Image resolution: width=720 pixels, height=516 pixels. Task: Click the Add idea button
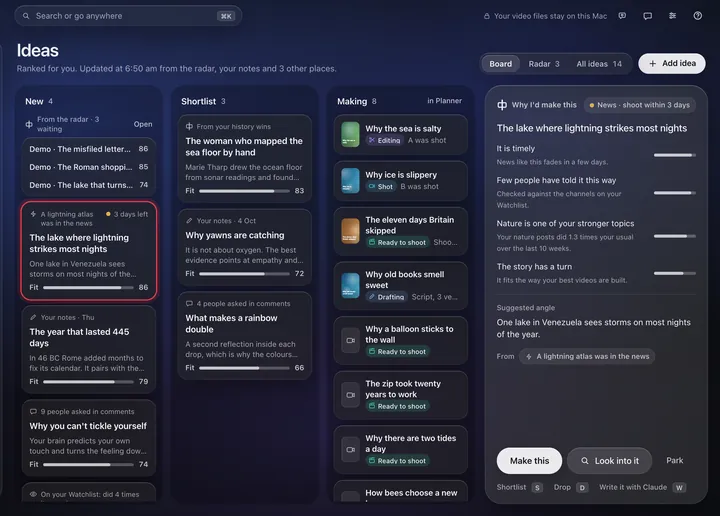(x=672, y=63)
